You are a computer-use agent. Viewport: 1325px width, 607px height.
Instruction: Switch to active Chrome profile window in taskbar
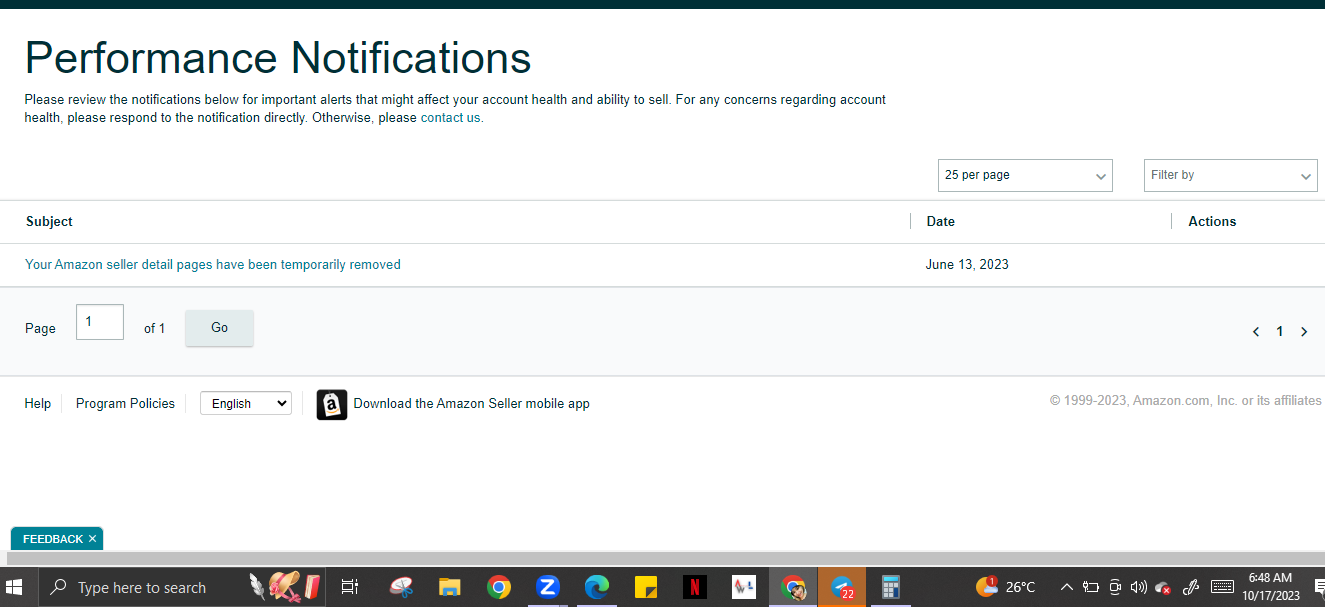pyautogui.click(x=793, y=587)
